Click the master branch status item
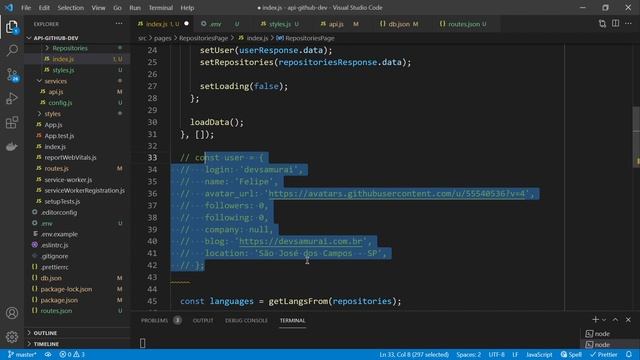 (x=22, y=354)
